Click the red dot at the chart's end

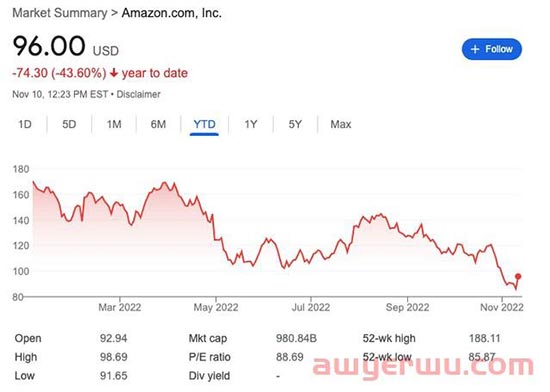[518, 277]
